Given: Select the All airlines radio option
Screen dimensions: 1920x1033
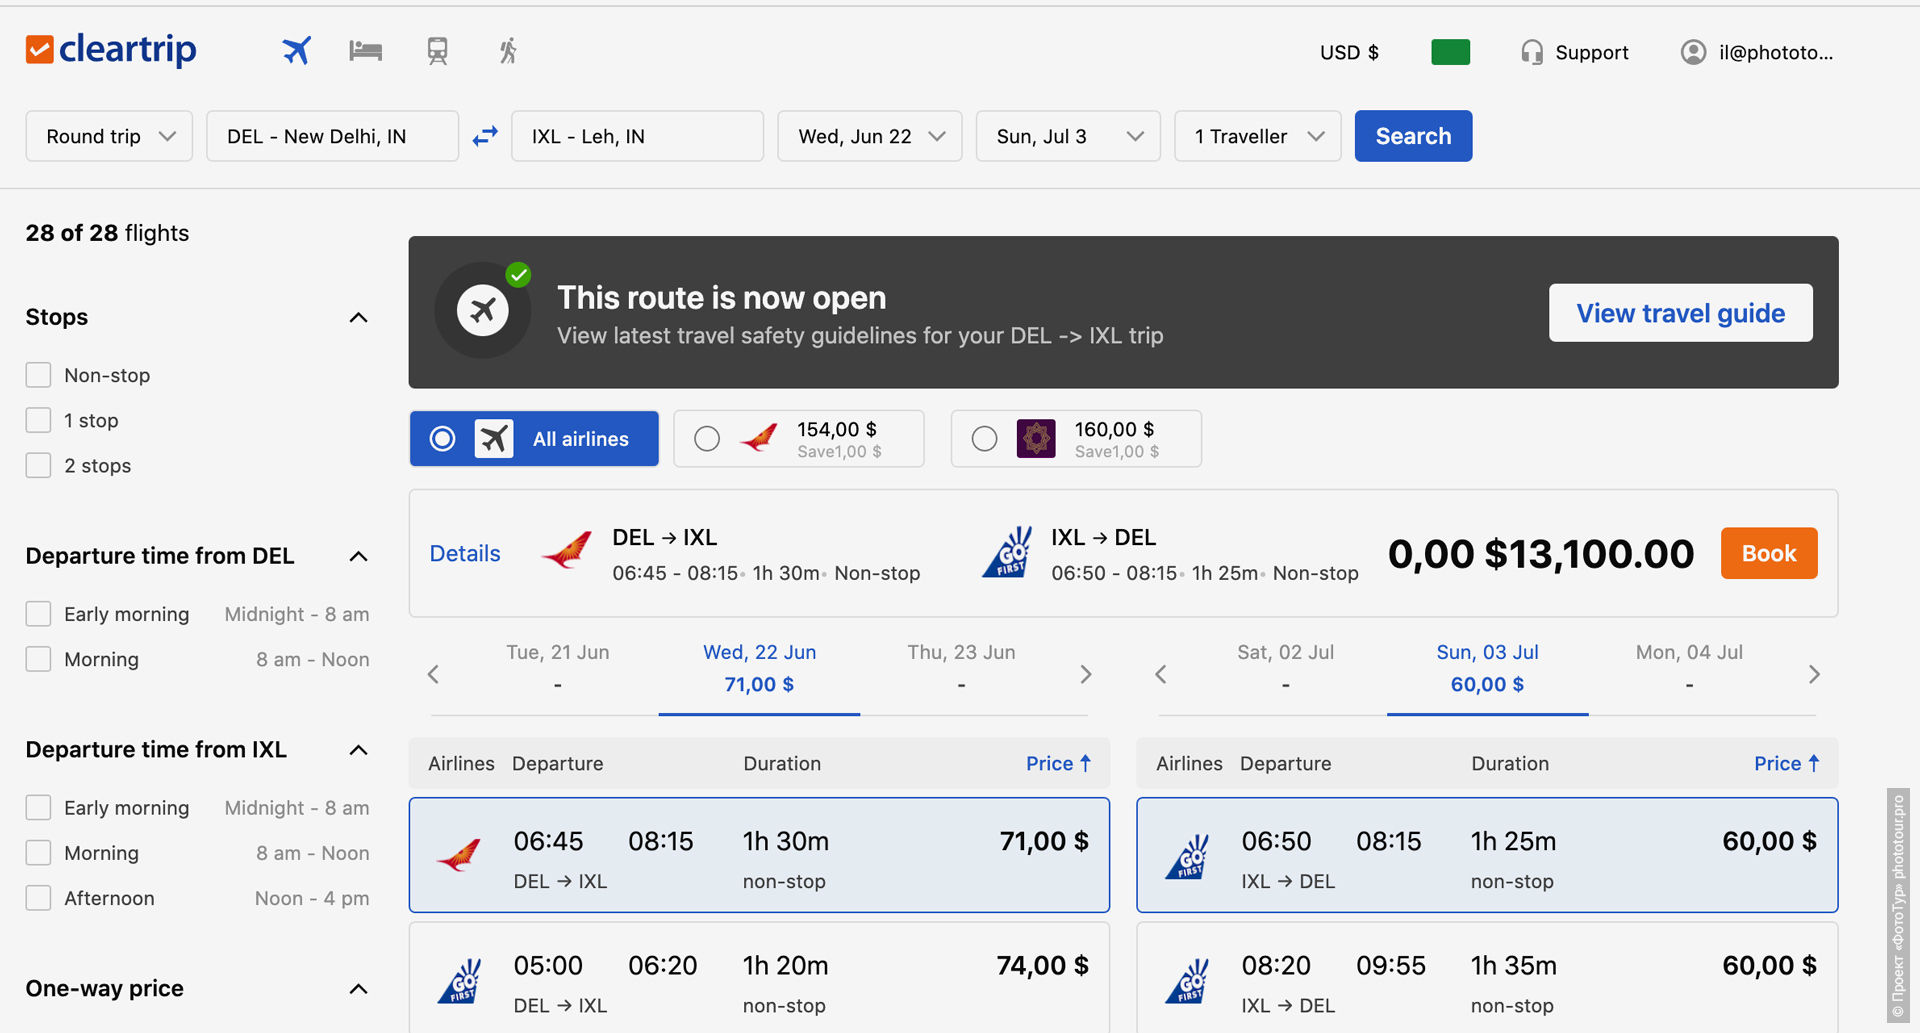Looking at the screenshot, I should (x=442, y=438).
